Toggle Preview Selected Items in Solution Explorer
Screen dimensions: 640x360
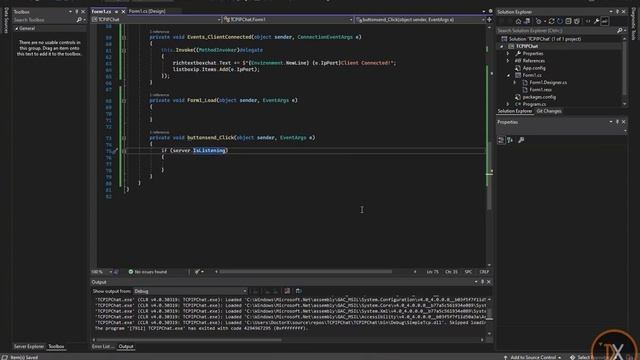(604, 21)
